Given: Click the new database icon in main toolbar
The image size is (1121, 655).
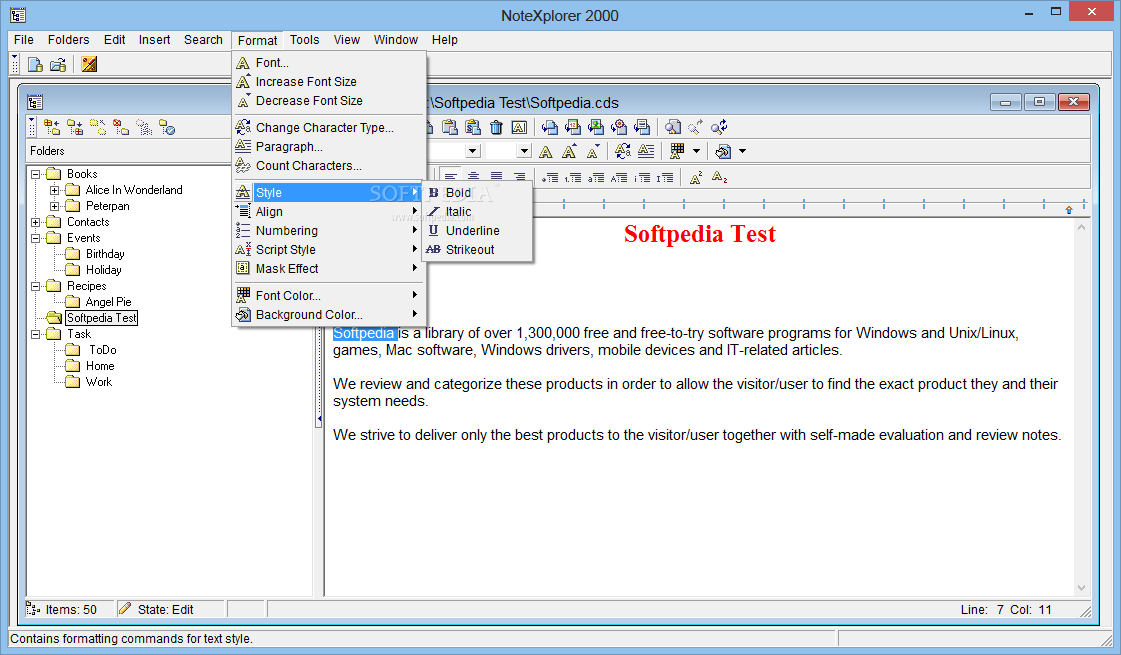Looking at the screenshot, I should click(x=35, y=64).
